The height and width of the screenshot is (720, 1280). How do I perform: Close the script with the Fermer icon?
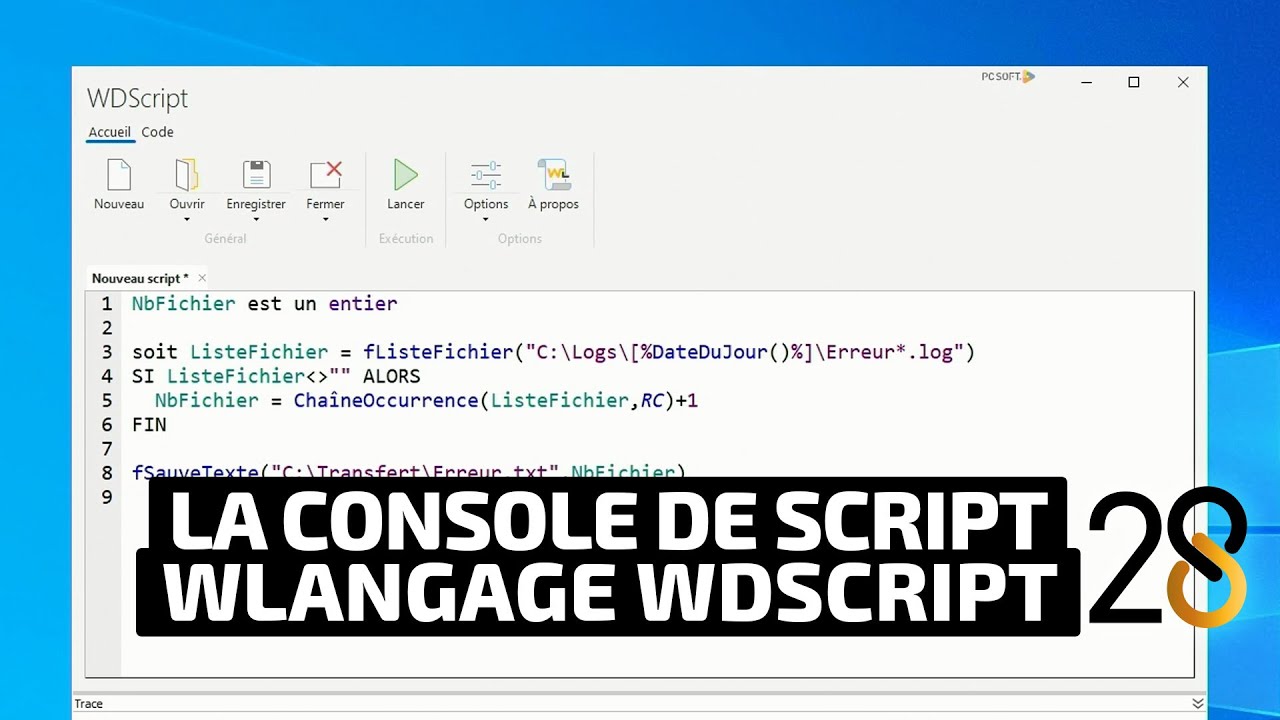coord(325,175)
